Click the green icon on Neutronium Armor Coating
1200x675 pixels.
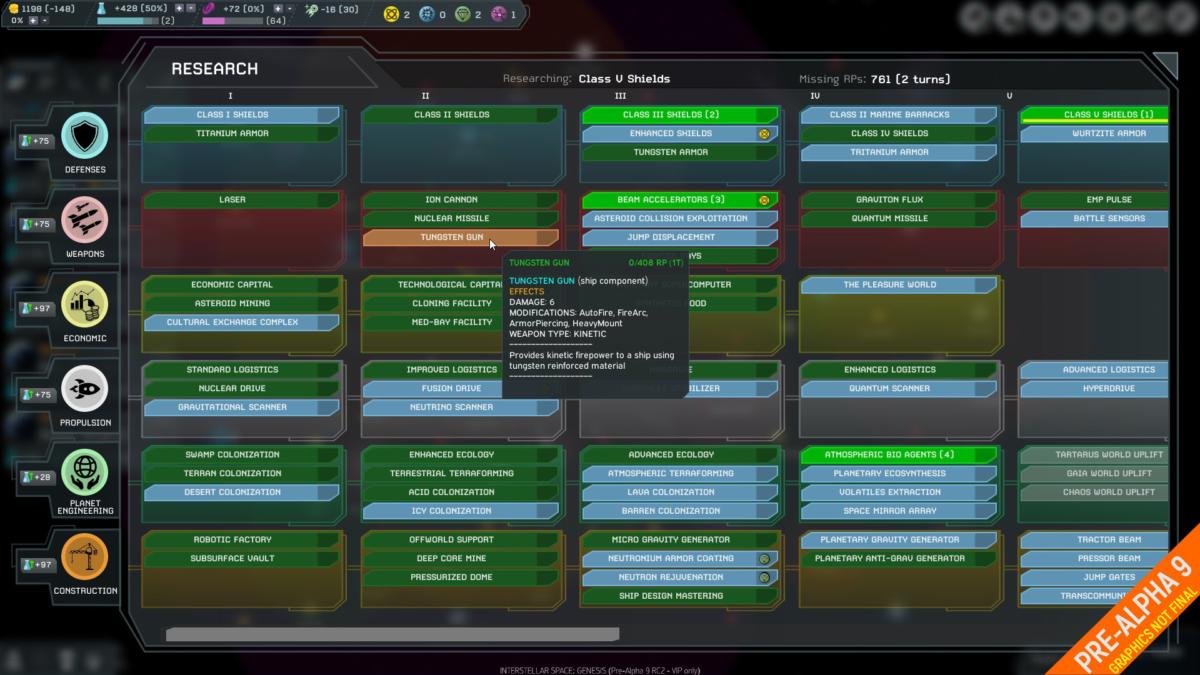click(x=764, y=559)
